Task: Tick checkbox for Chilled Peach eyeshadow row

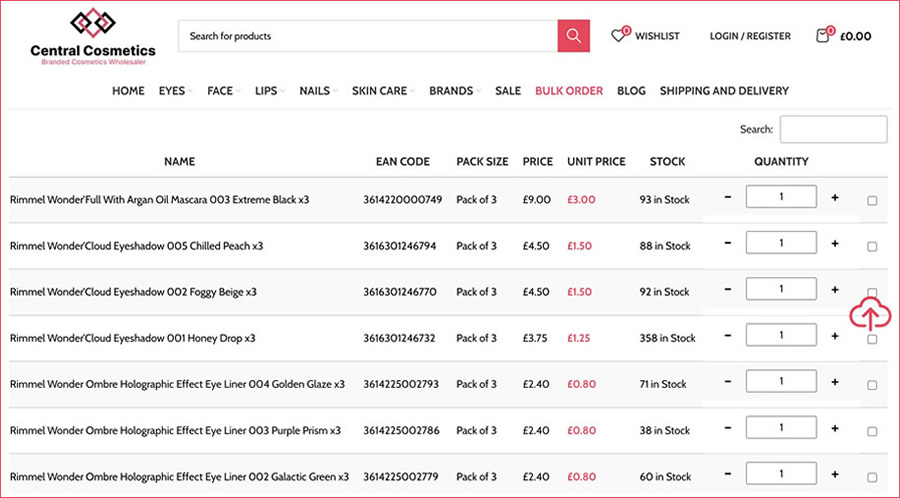Action: (x=872, y=247)
